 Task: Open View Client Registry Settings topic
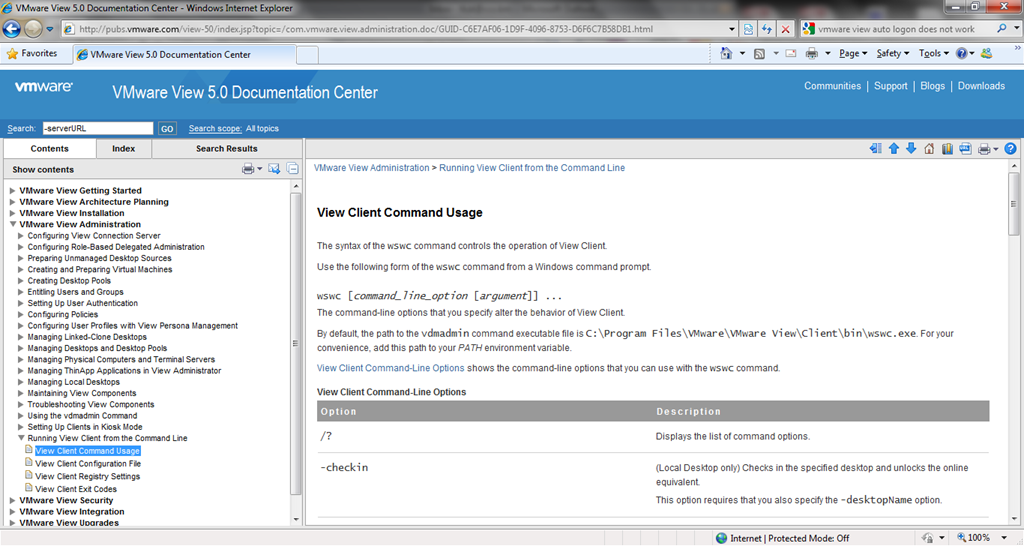[x=88, y=476]
